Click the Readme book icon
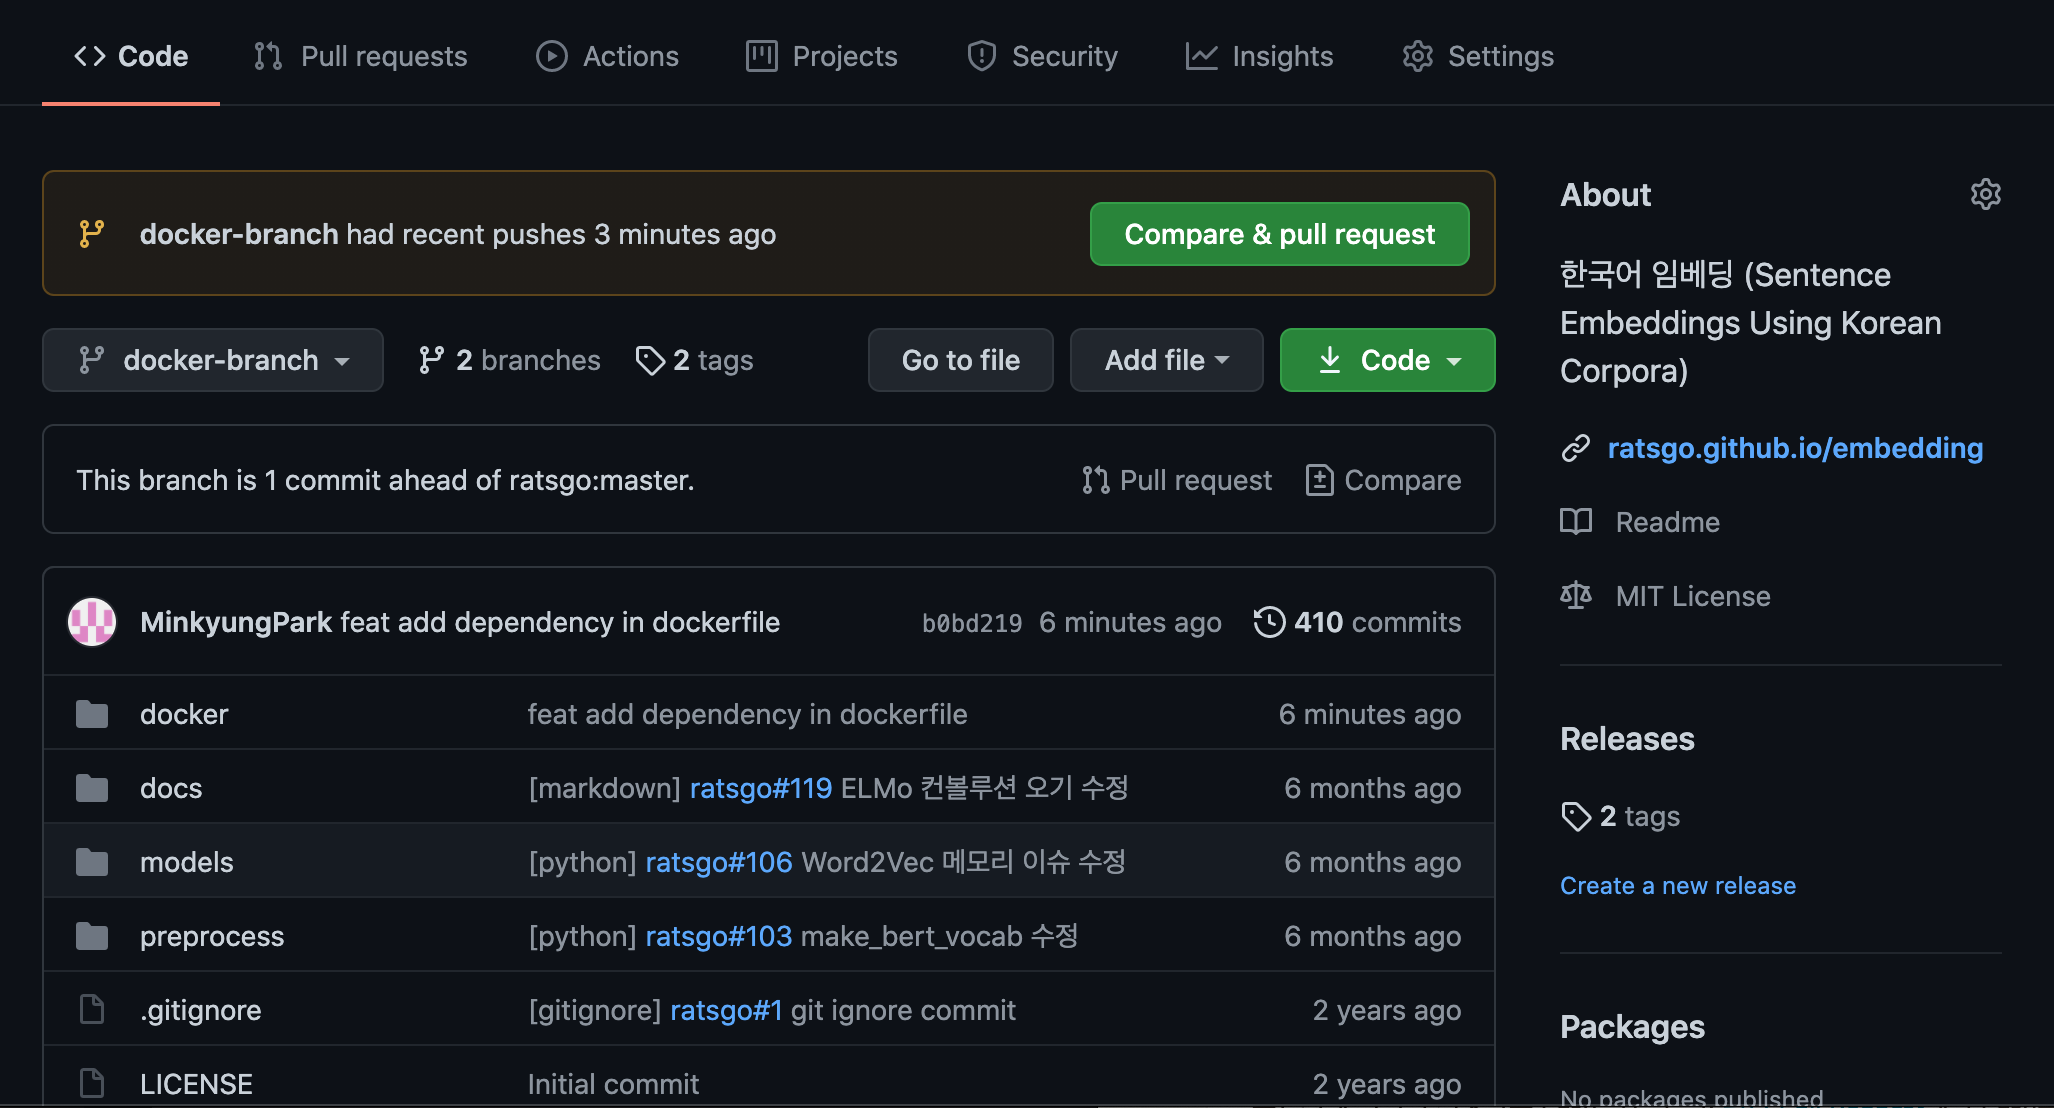The width and height of the screenshot is (2054, 1108). tap(1576, 522)
